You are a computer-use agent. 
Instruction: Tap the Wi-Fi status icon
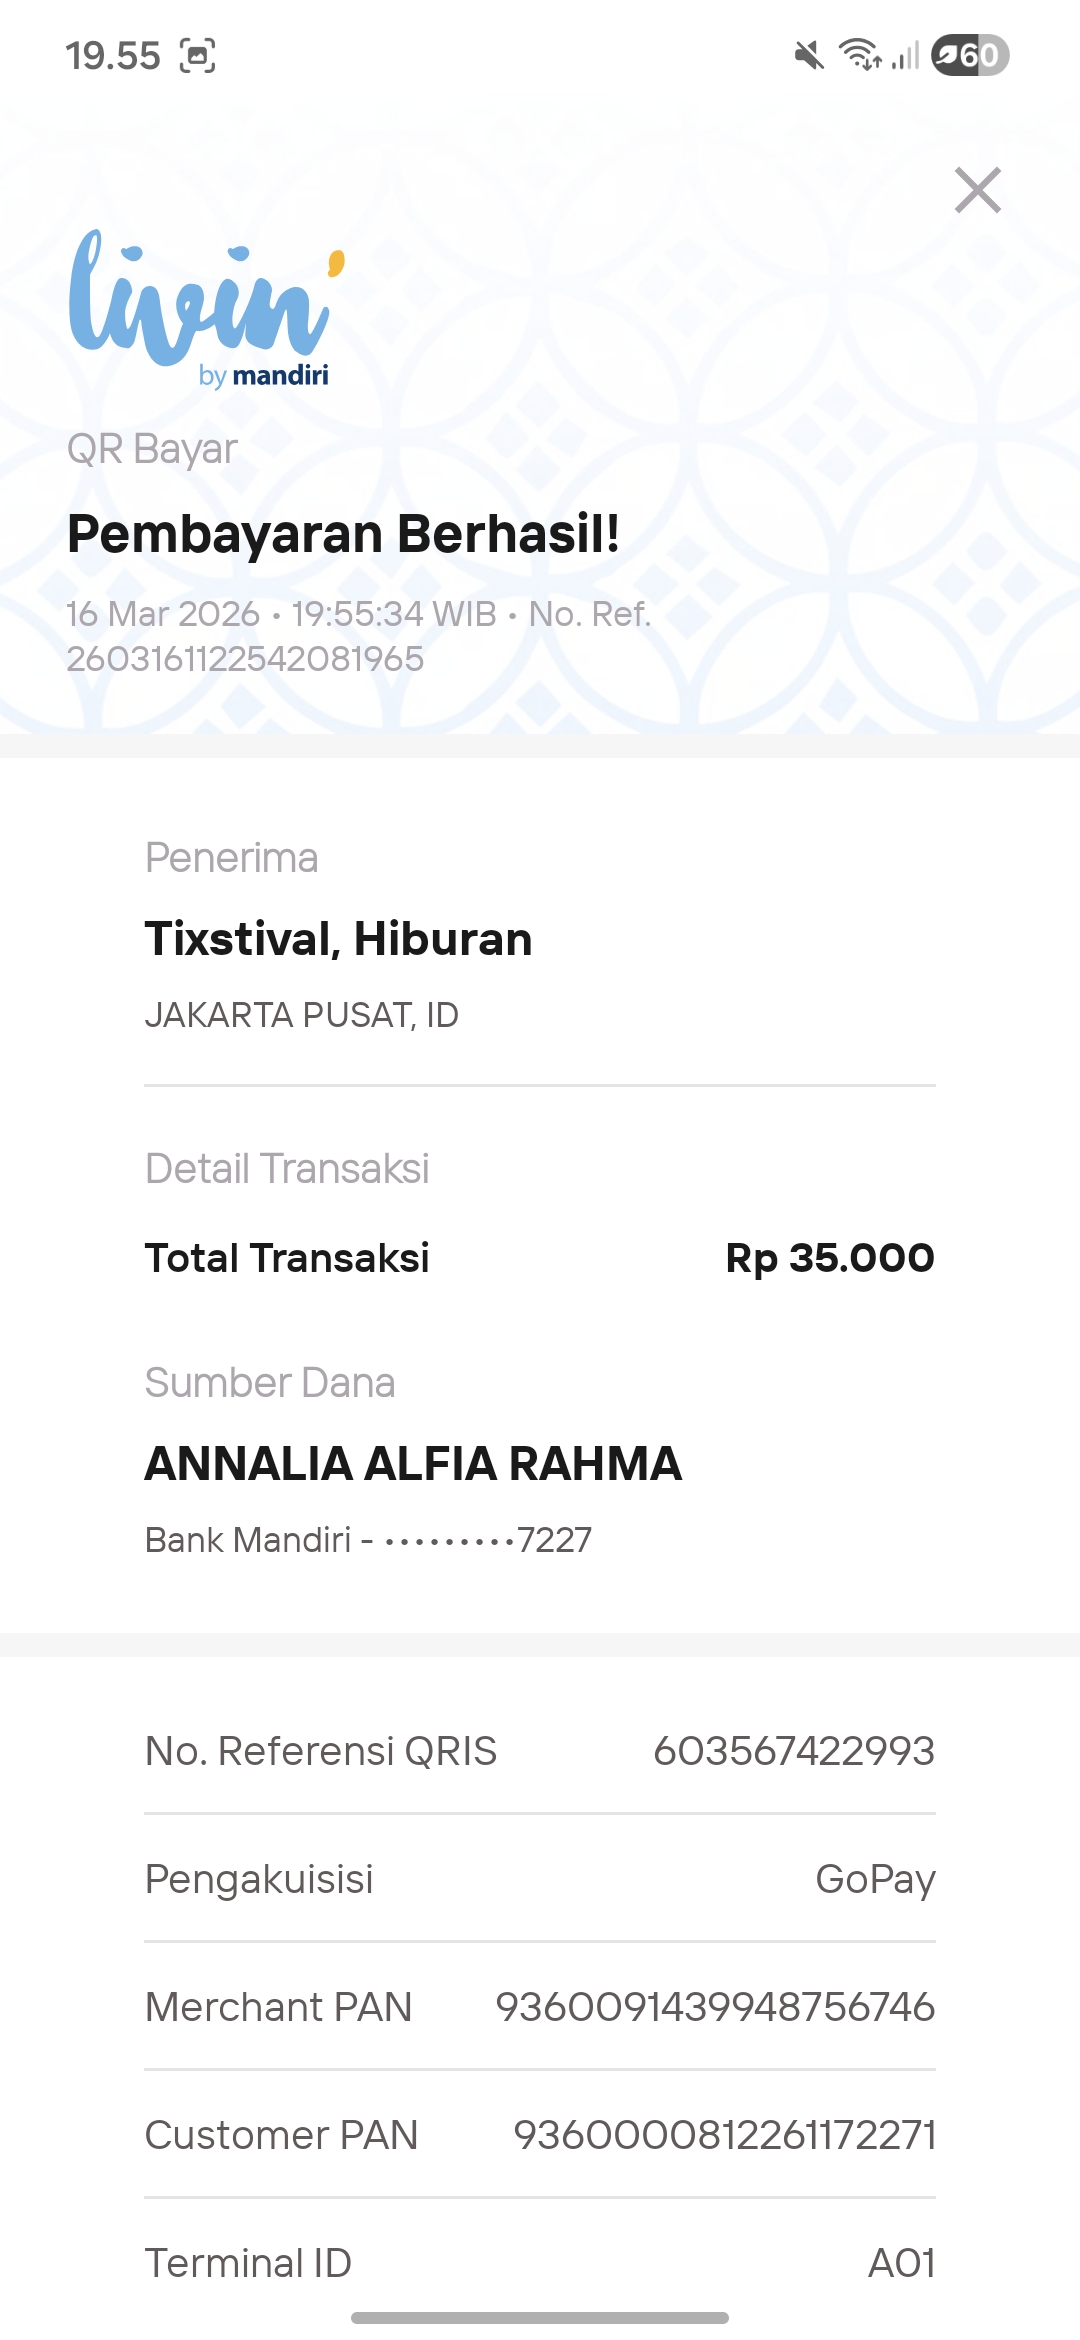pos(859,55)
